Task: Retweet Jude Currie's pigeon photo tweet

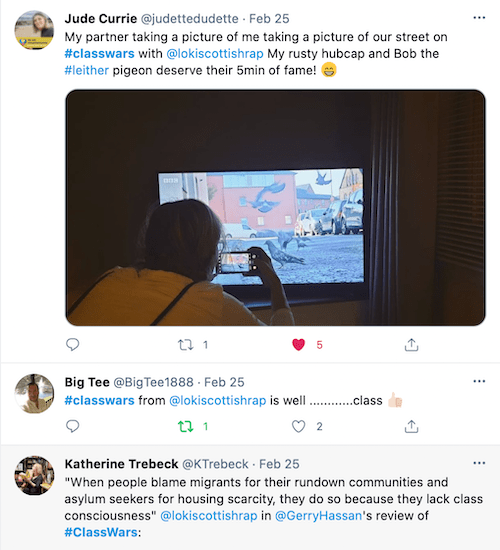Action: coord(185,345)
